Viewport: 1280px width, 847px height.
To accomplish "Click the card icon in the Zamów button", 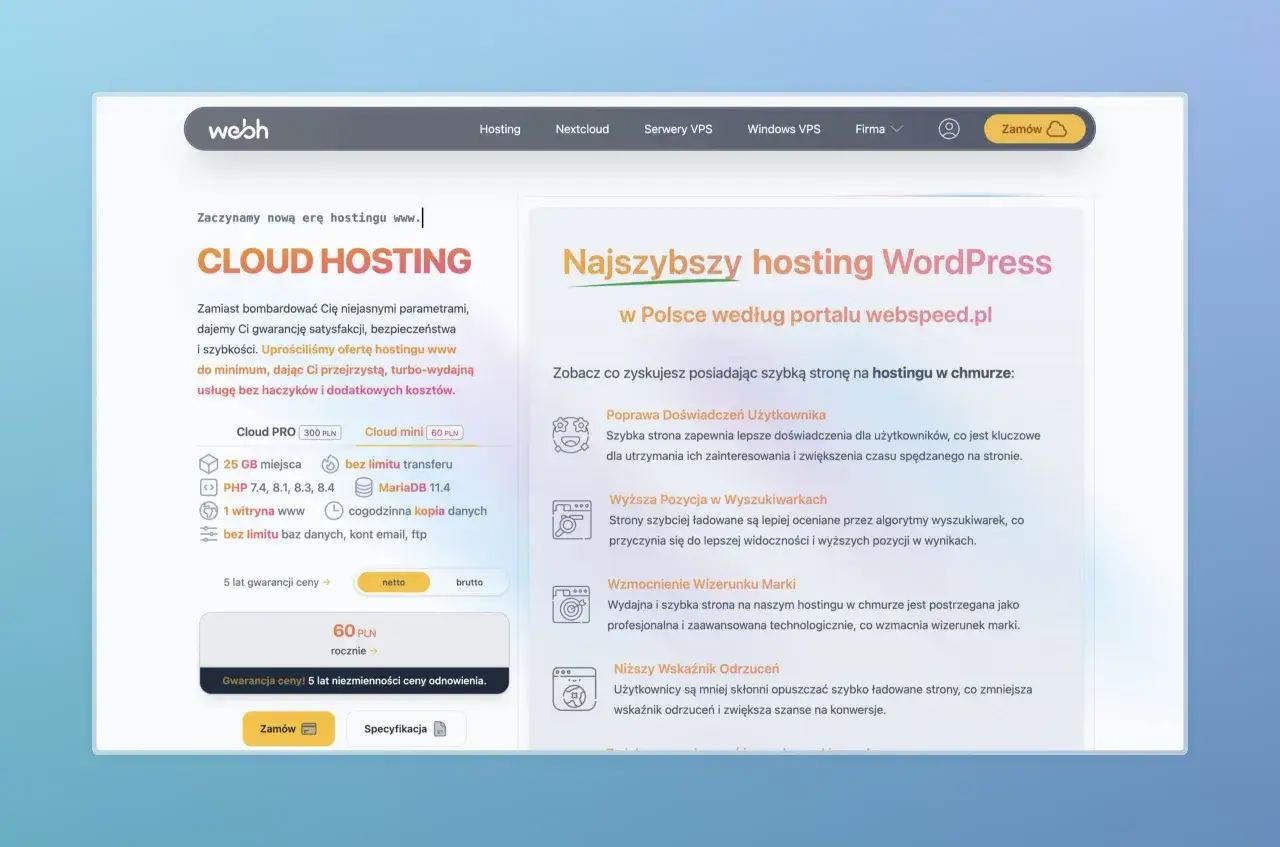I will (x=310, y=729).
